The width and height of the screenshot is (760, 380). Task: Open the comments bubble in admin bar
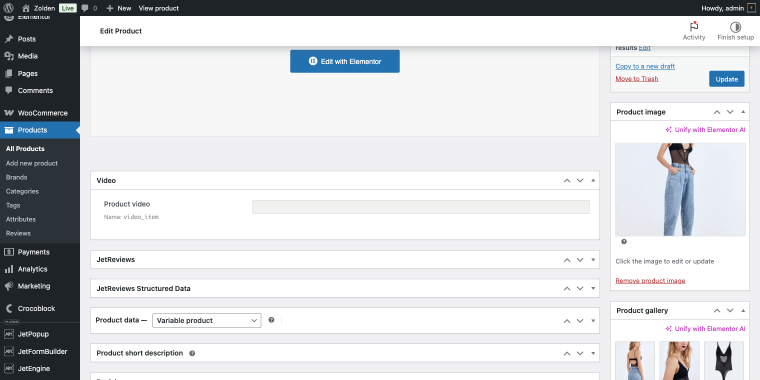click(89, 8)
